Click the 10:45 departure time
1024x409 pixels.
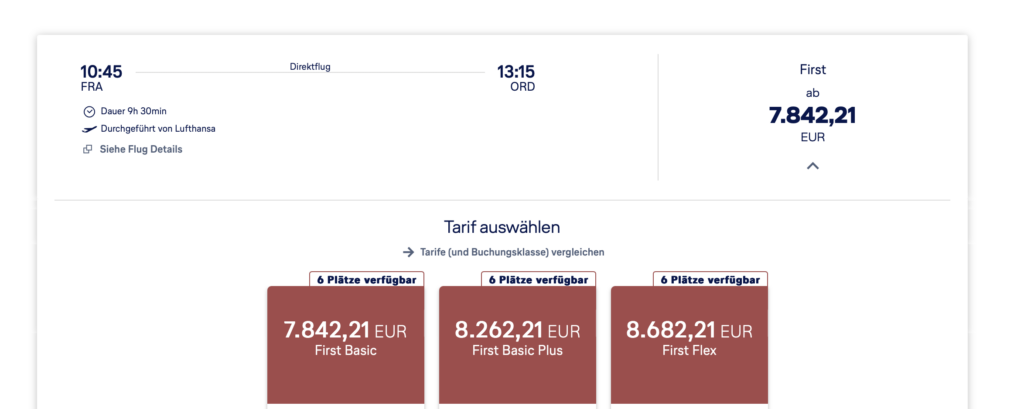click(x=101, y=72)
